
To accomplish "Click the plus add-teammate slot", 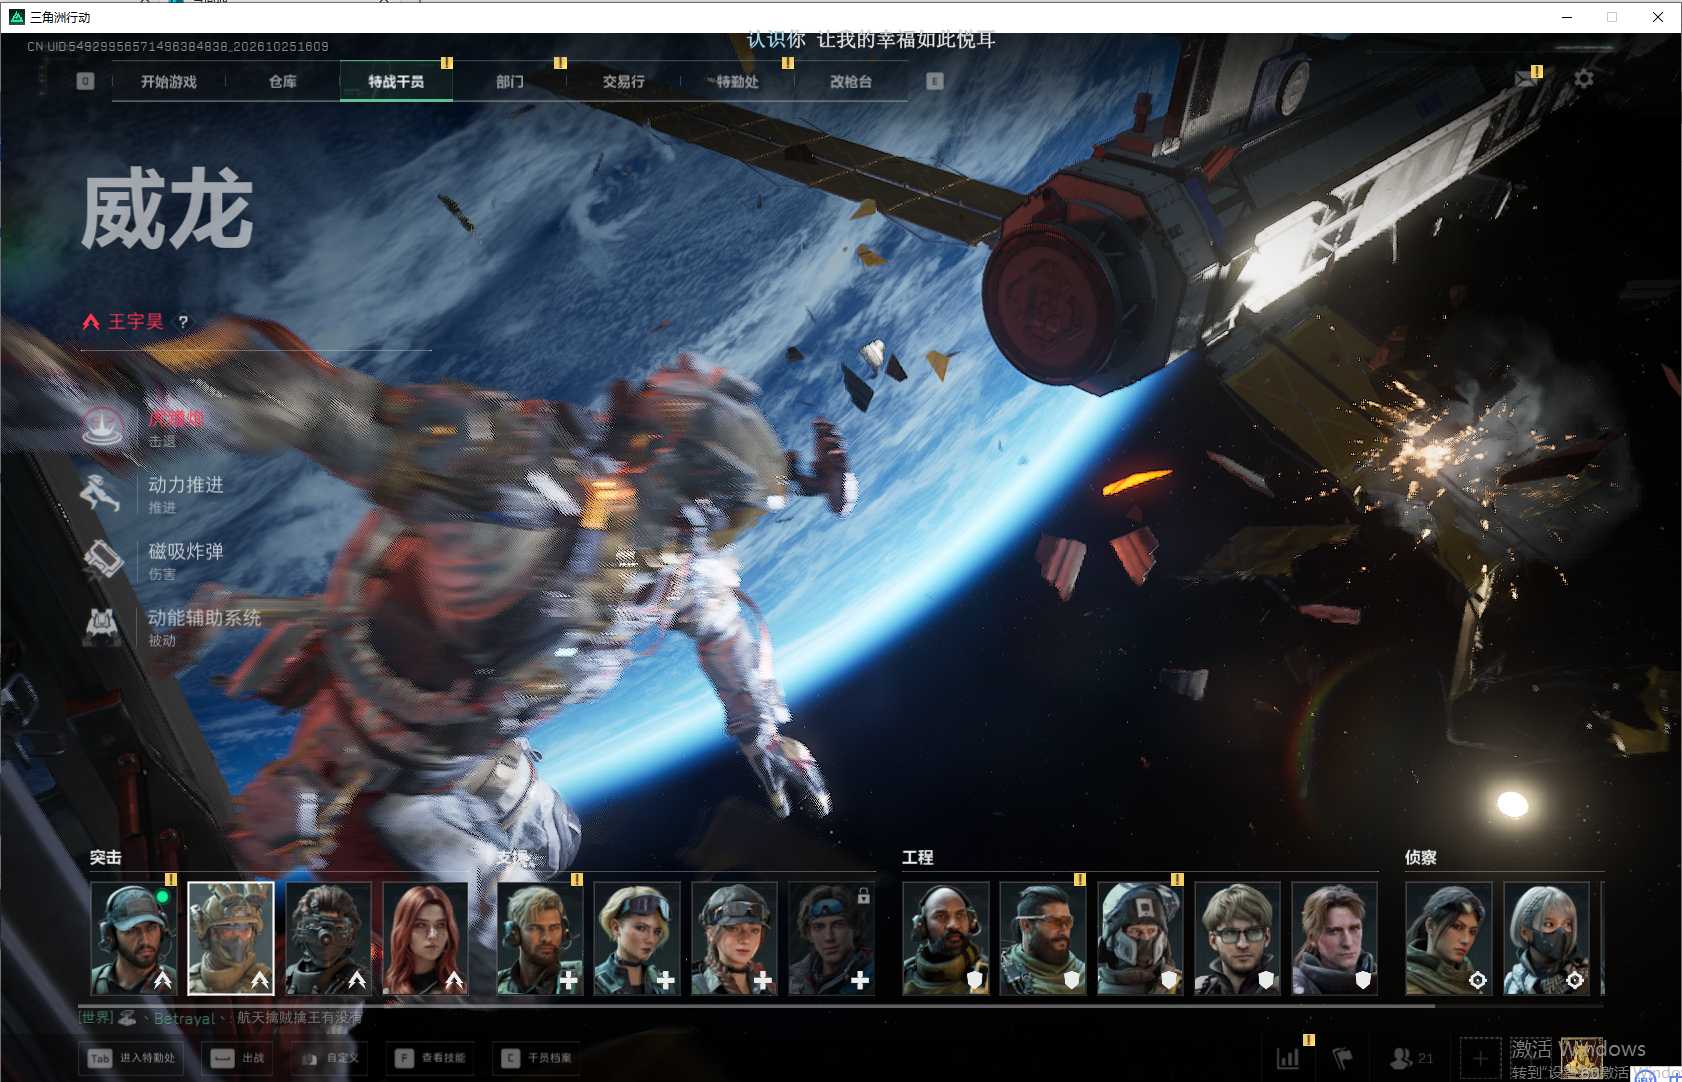I will (1480, 1058).
